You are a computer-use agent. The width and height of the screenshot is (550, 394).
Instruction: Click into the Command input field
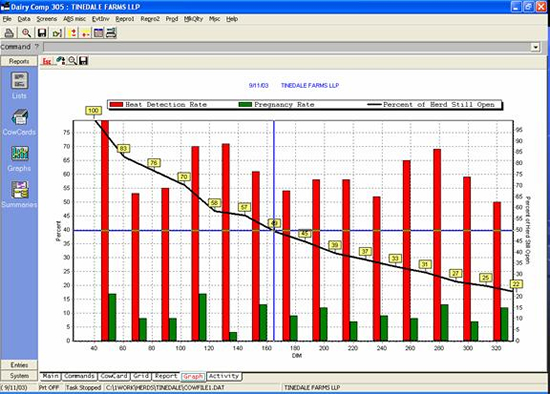(x=288, y=47)
